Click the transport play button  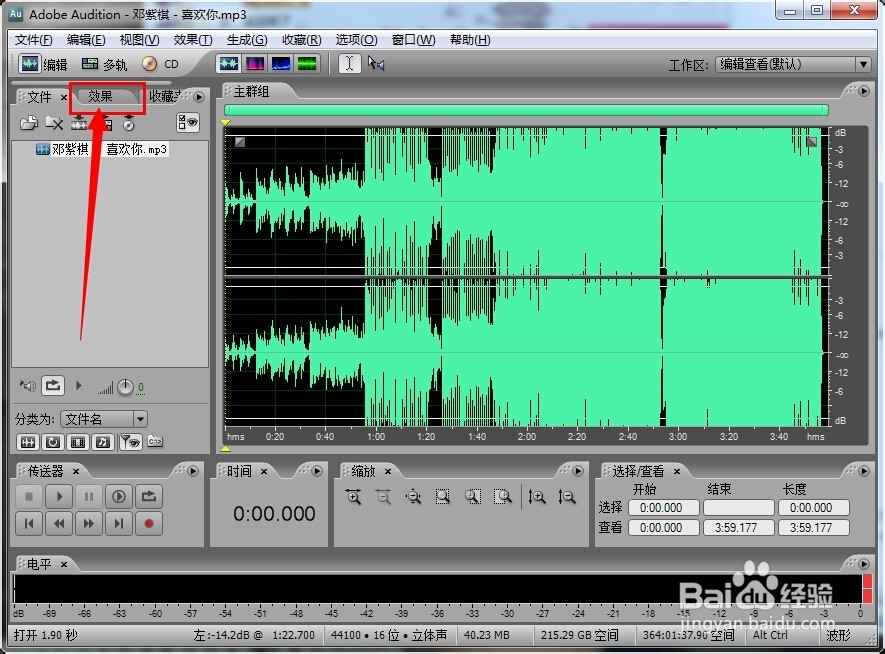[x=59, y=497]
